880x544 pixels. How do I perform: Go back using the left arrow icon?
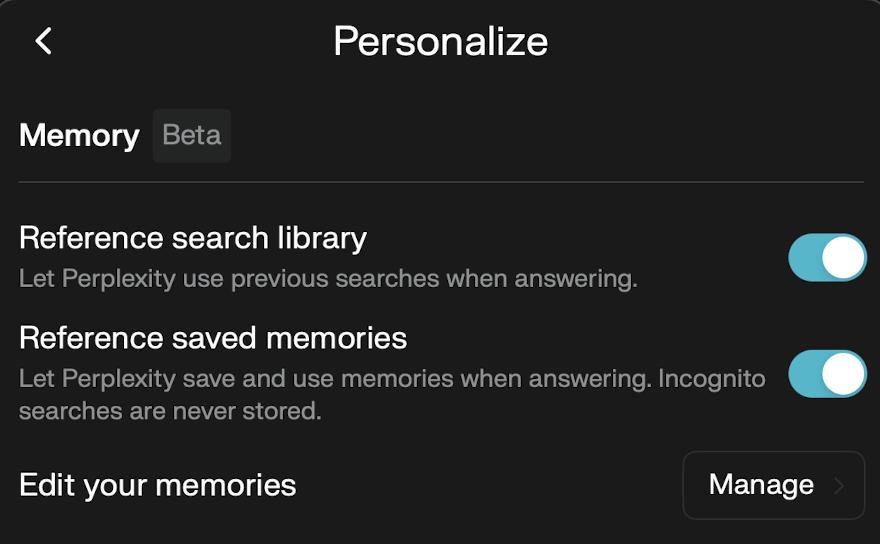click(43, 41)
